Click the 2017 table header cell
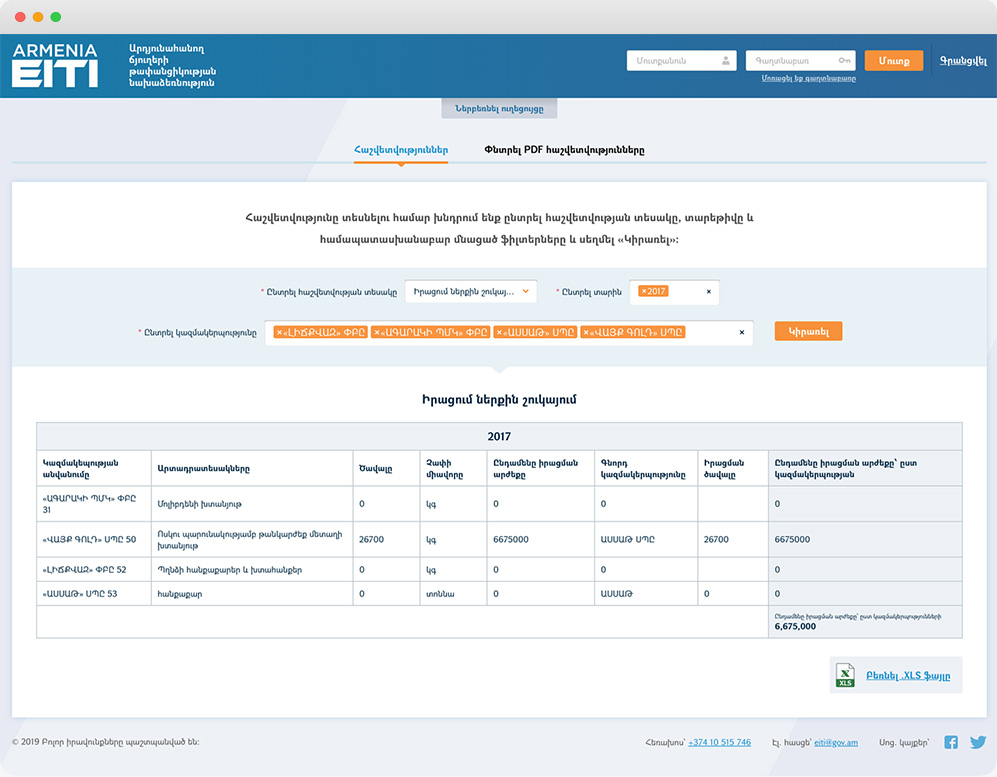 (x=499, y=436)
